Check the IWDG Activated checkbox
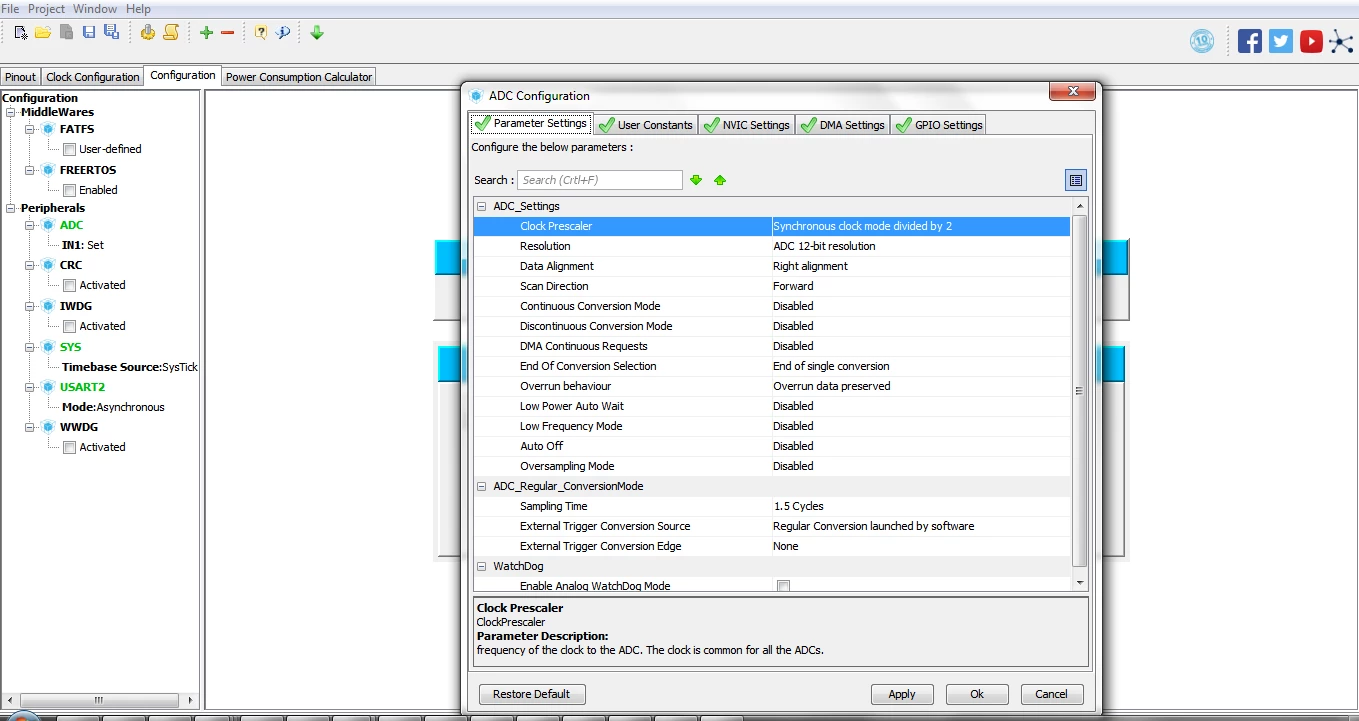The height and width of the screenshot is (721, 1359). (69, 326)
